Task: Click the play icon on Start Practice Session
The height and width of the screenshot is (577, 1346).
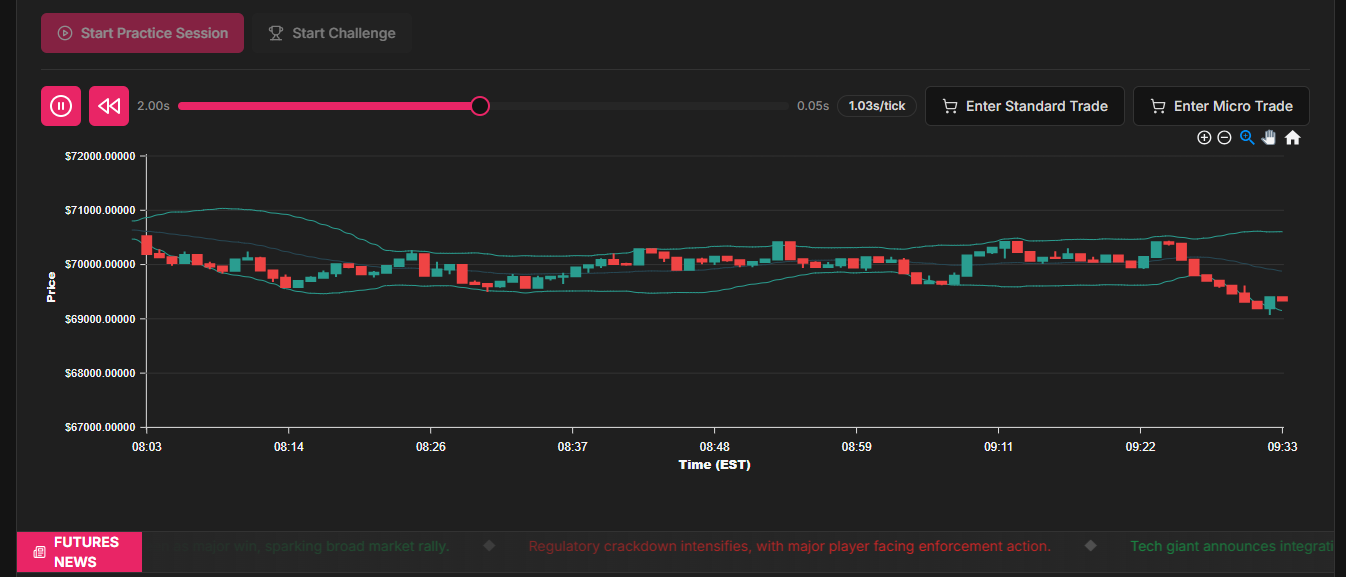Action: point(65,33)
